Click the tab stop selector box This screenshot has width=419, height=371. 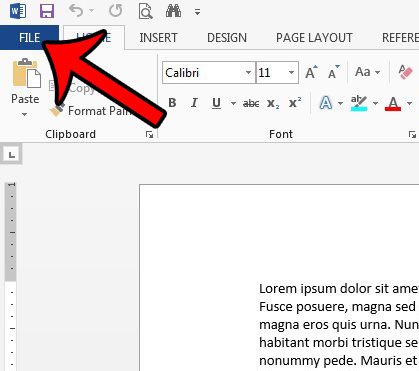coord(12,154)
